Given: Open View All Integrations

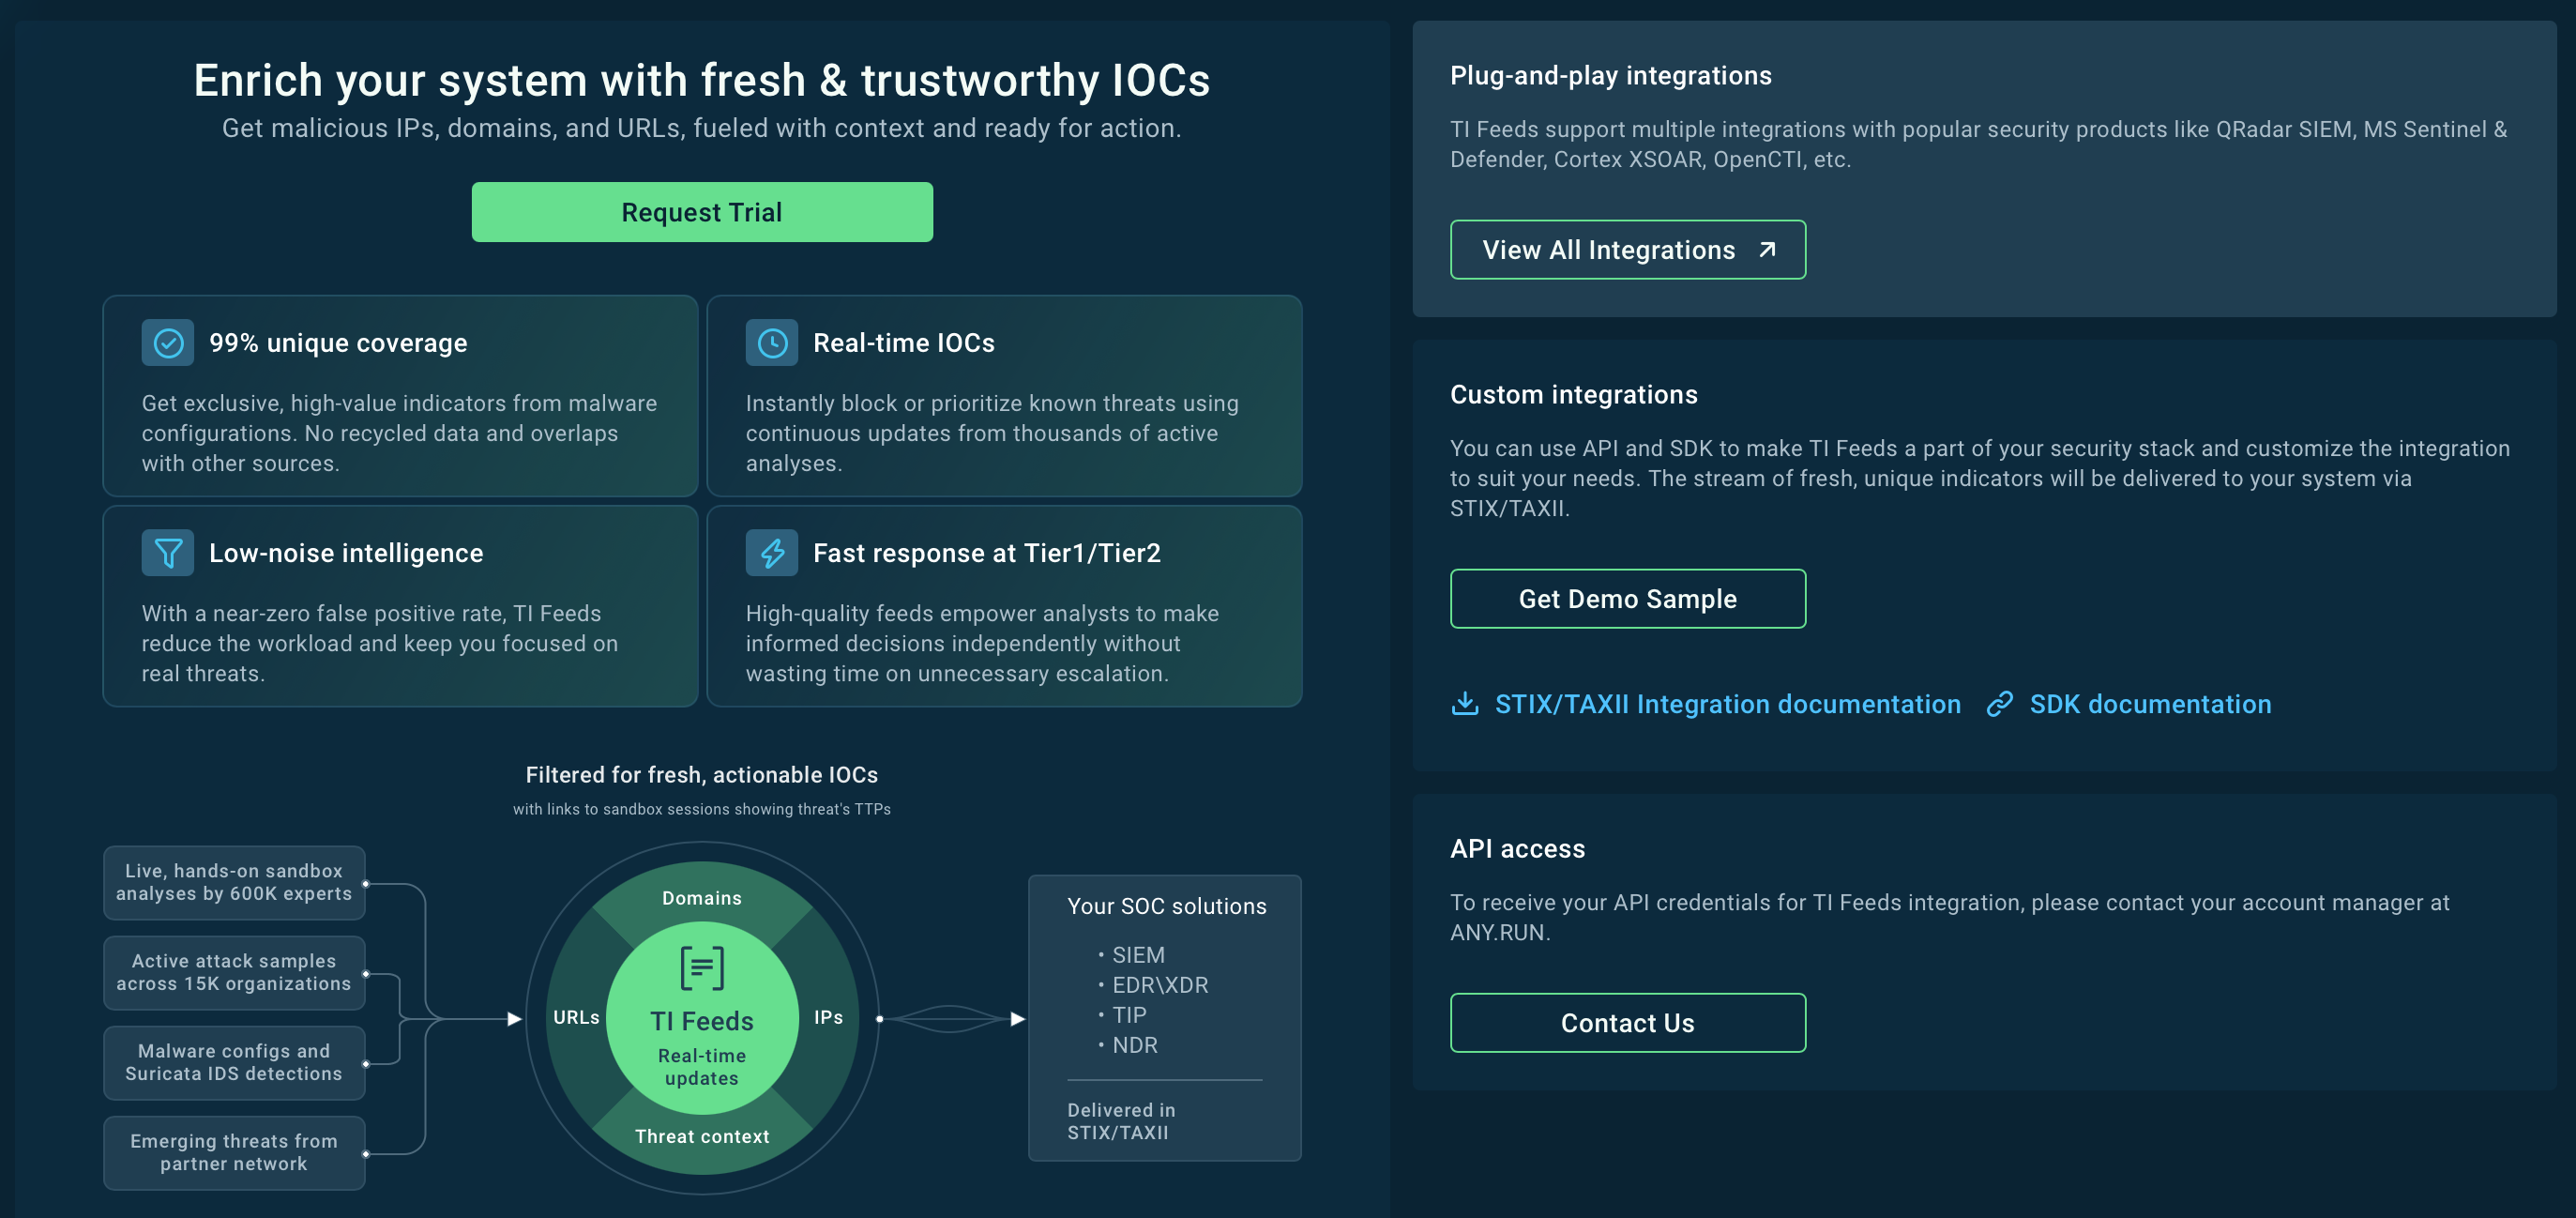Looking at the screenshot, I should point(1627,250).
